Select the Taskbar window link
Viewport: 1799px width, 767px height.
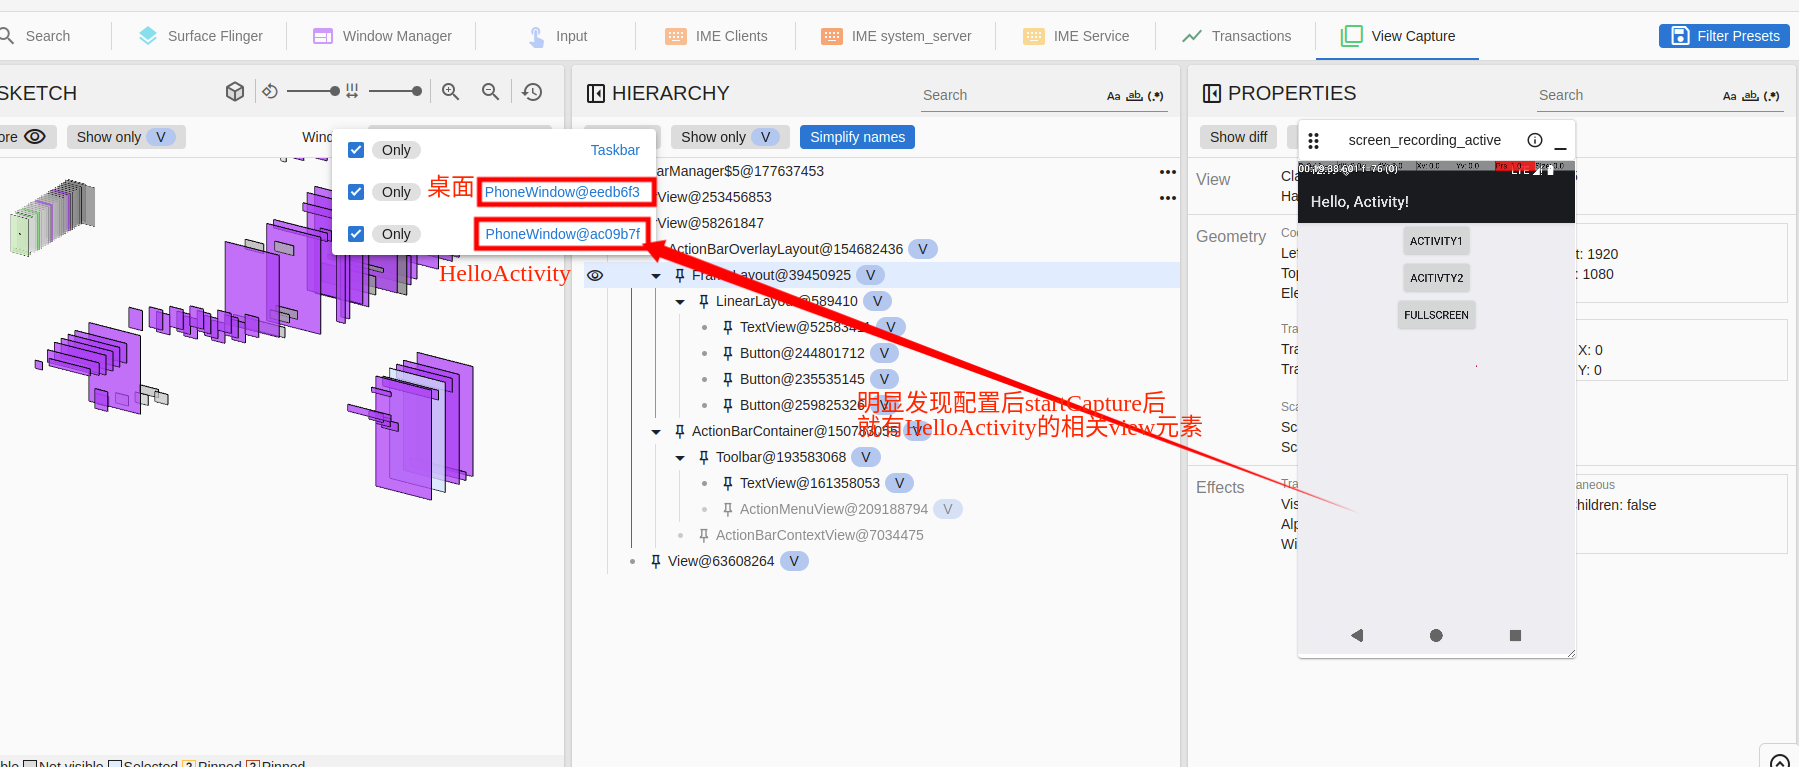point(615,150)
